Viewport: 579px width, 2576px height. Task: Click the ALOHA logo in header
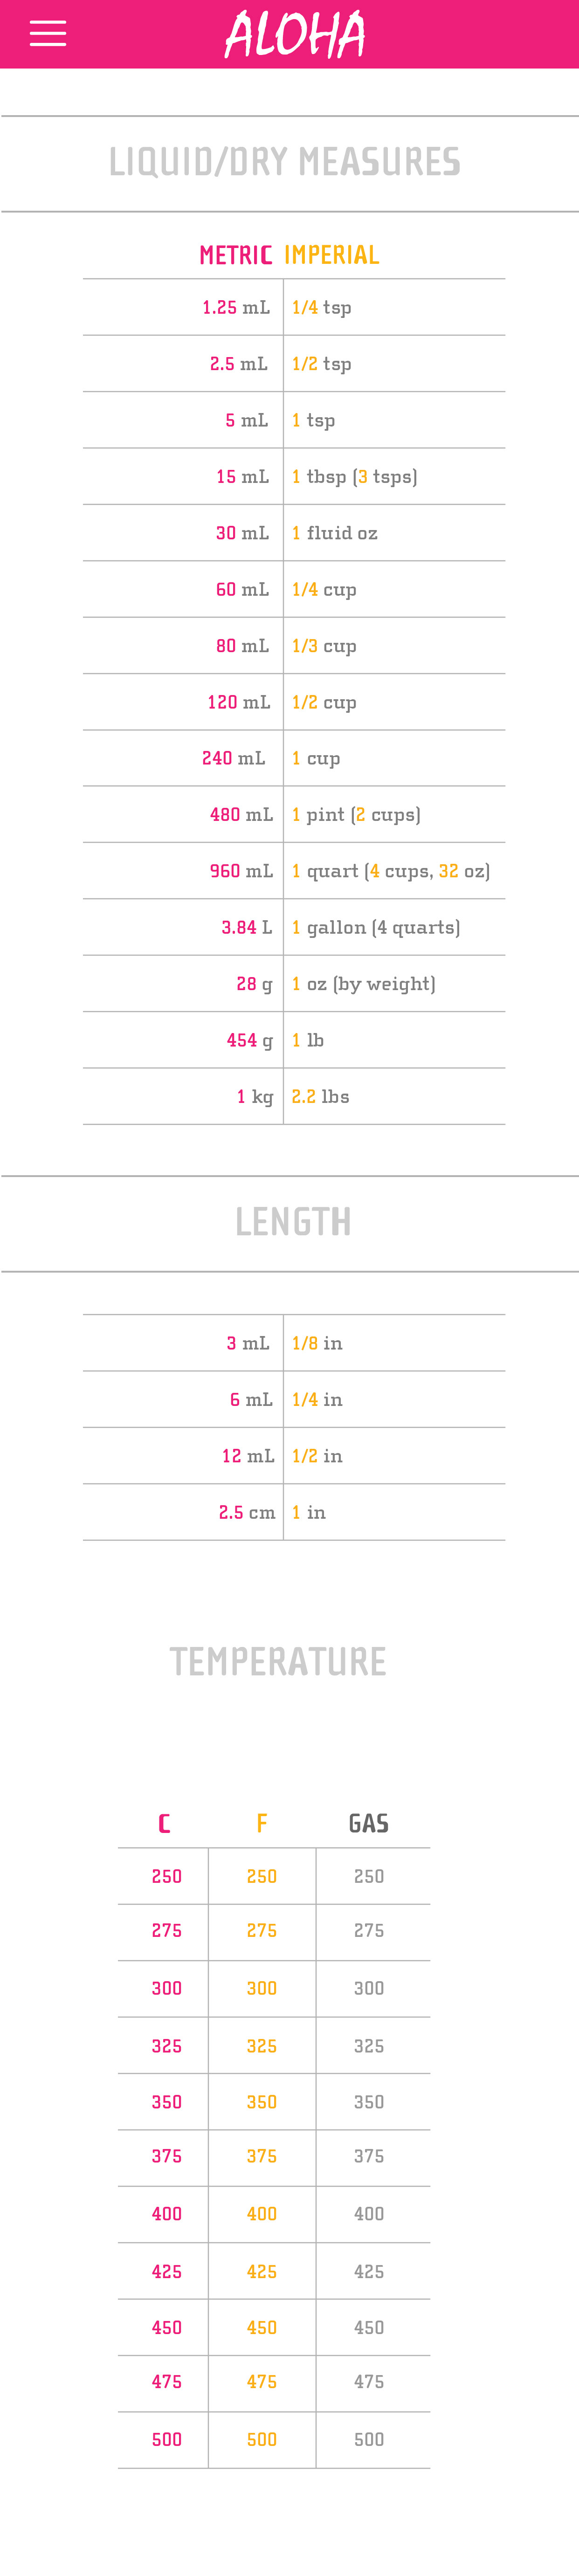coord(295,34)
